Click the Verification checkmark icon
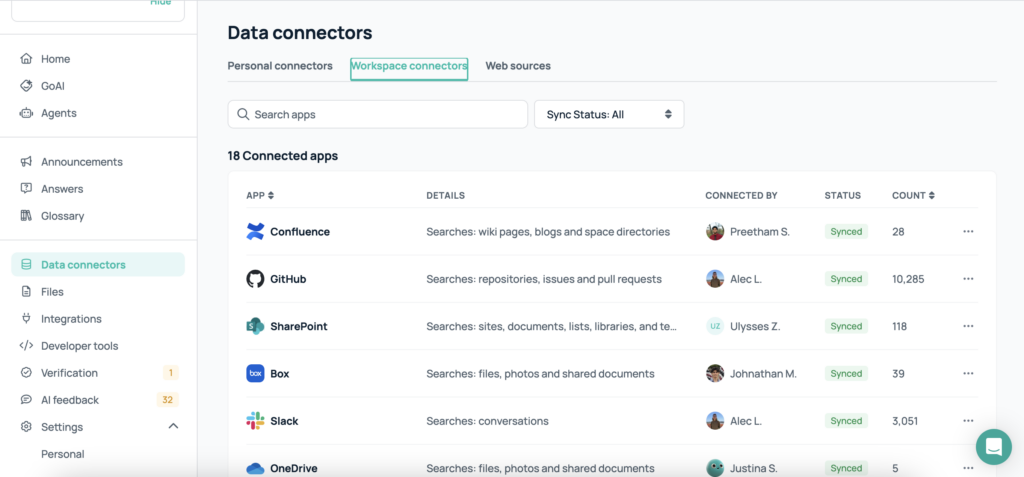Viewport: 1024px width, 477px height. tap(26, 372)
